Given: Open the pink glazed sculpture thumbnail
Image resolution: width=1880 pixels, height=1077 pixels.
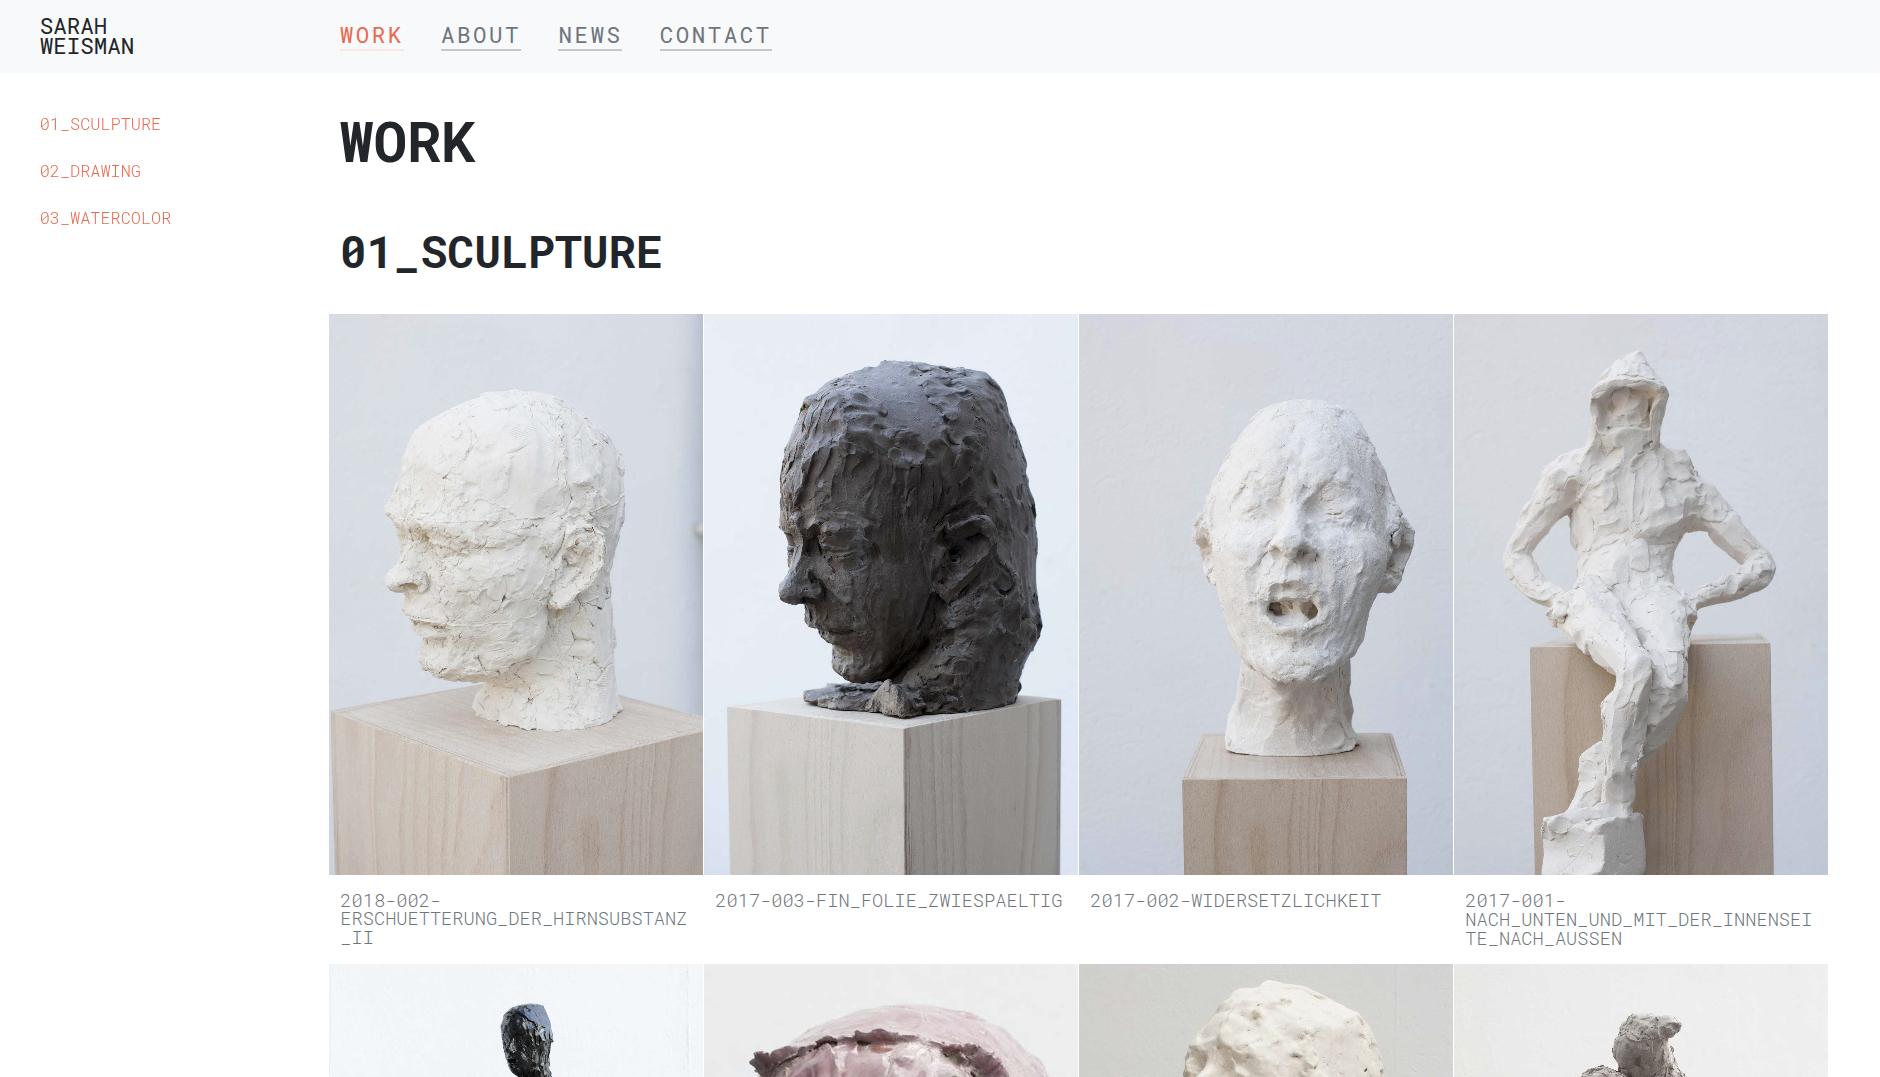Looking at the screenshot, I should coord(891,1020).
